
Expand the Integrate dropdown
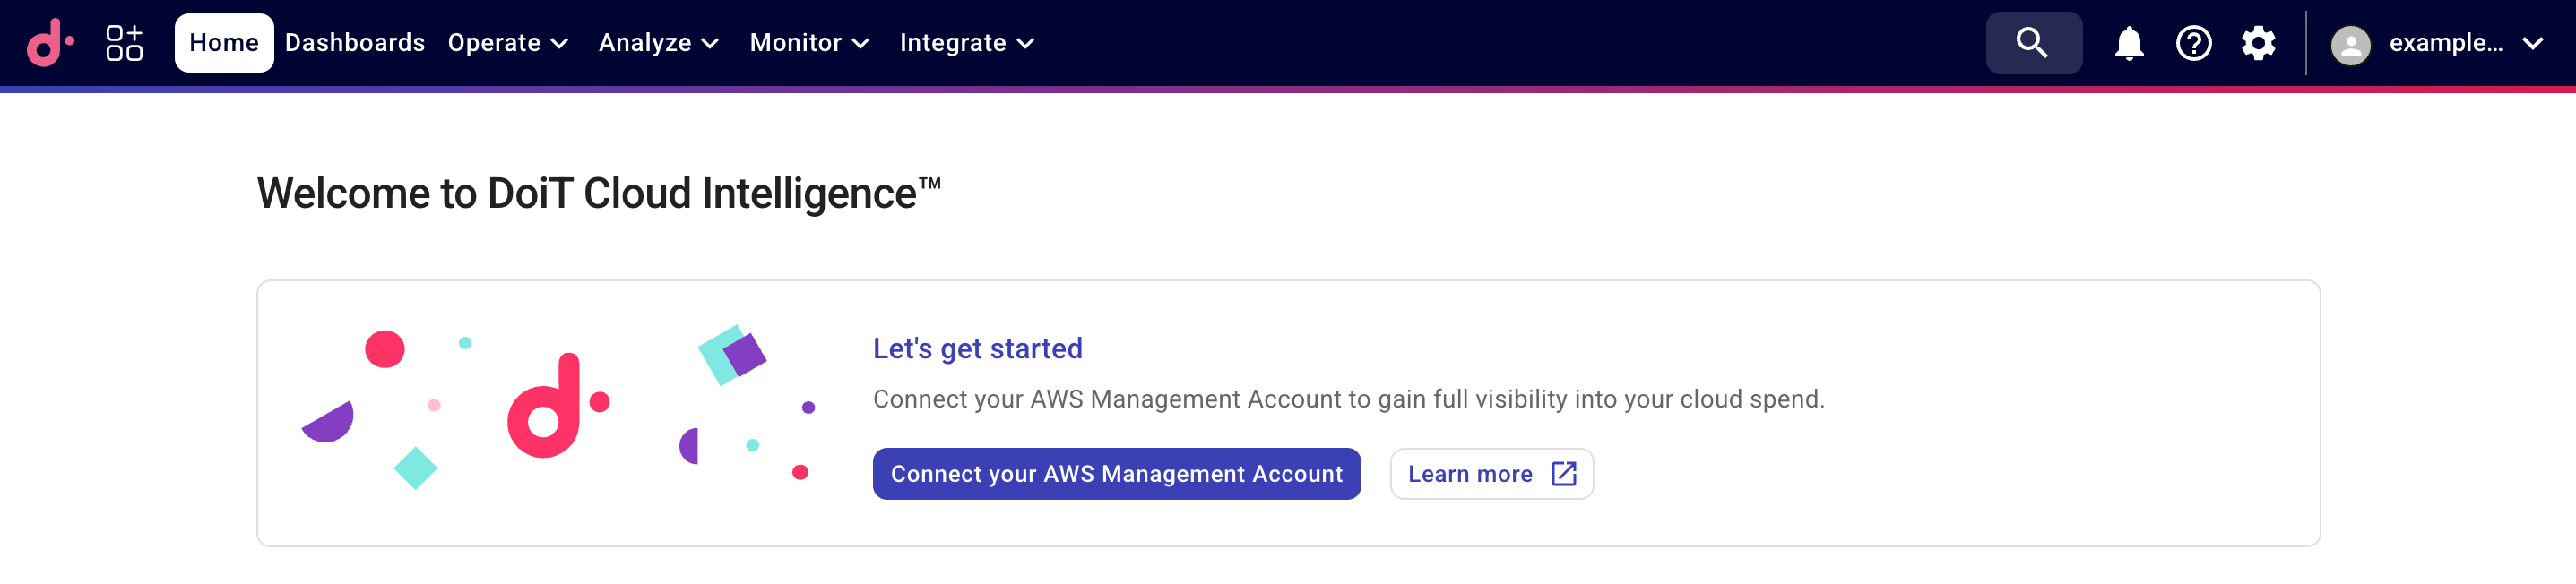(x=966, y=43)
